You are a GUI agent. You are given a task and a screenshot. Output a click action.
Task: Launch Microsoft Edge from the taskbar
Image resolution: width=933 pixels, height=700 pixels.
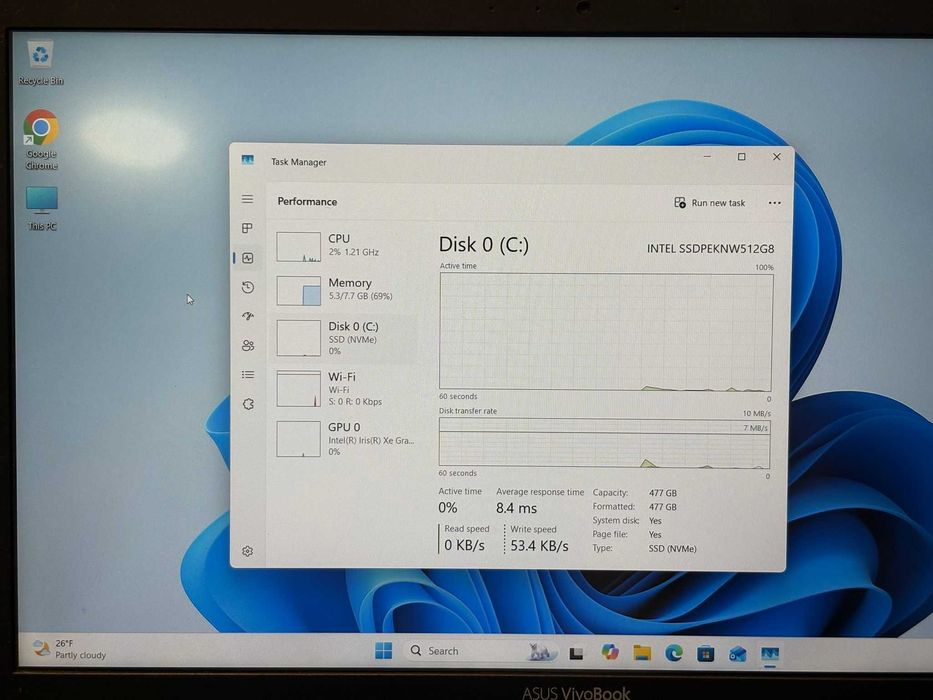(x=674, y=654)
